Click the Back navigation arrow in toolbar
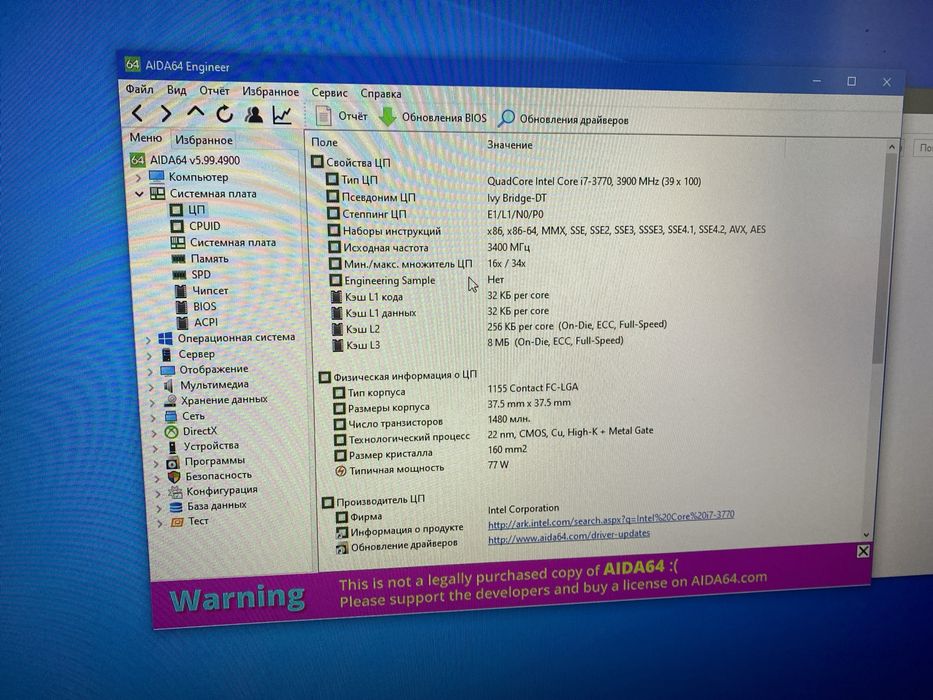The width and height of the screenshot is (933, 700). click(x=137, y=112)
